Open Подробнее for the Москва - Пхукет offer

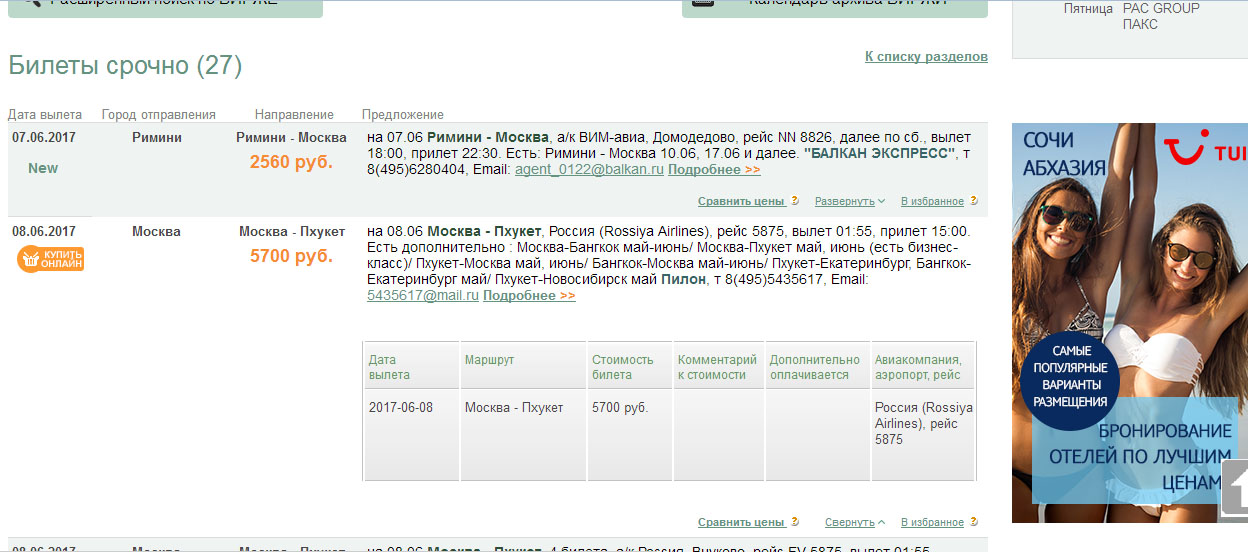point(529,296)
